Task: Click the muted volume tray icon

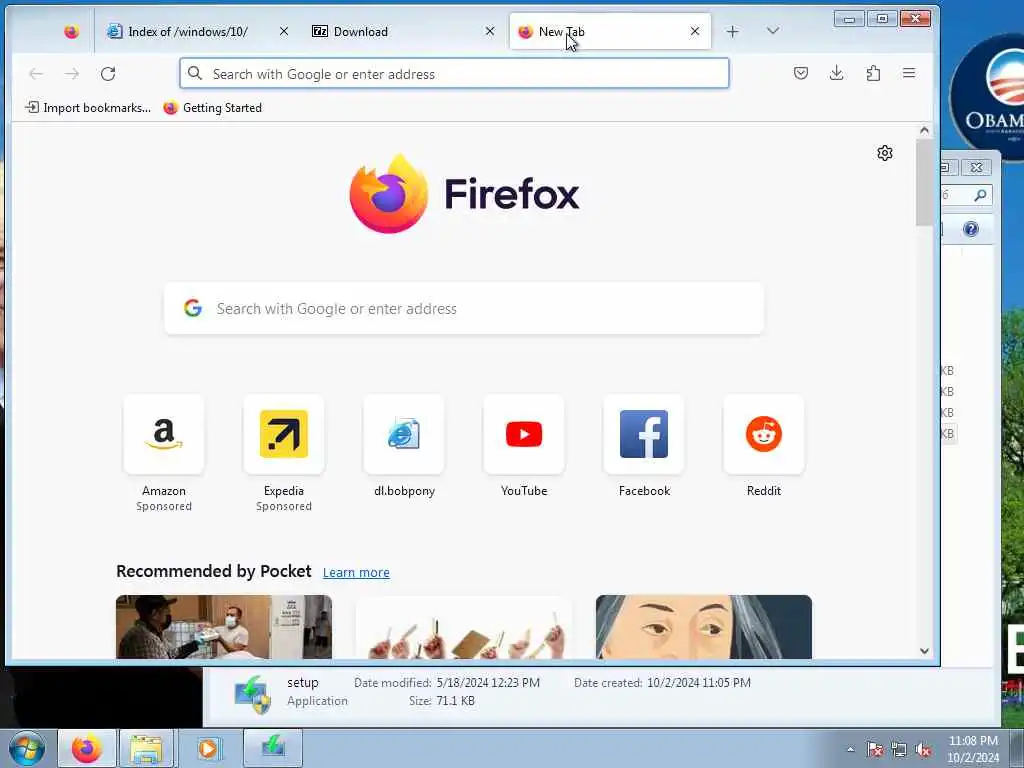Action: pos(923,750)
